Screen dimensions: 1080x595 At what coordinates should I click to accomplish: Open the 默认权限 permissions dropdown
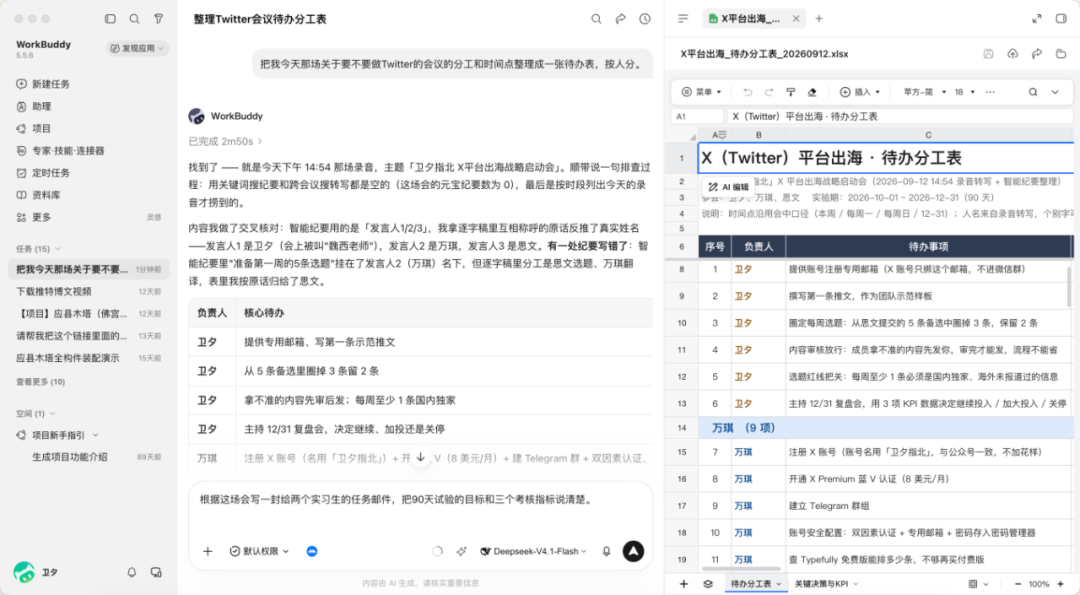(260, 551)
